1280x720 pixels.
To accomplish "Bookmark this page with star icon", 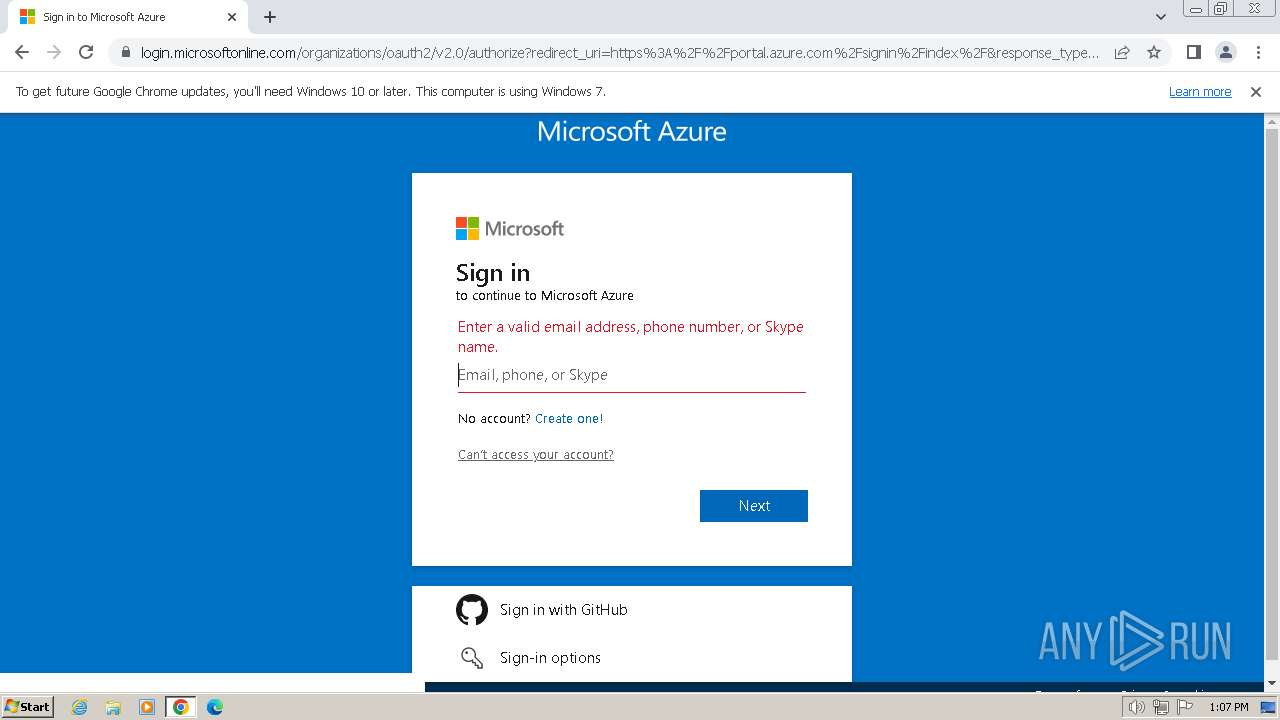I will point(1154,52).
